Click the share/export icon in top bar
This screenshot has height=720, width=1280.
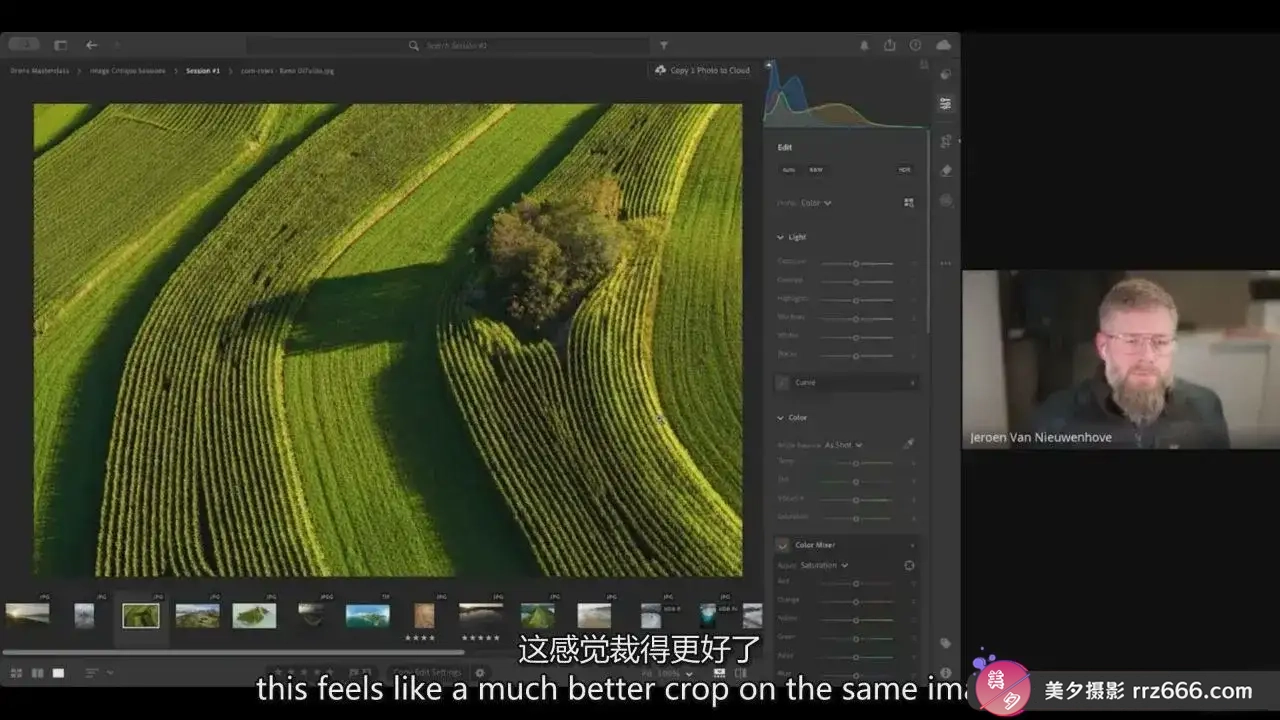point(890,45)
